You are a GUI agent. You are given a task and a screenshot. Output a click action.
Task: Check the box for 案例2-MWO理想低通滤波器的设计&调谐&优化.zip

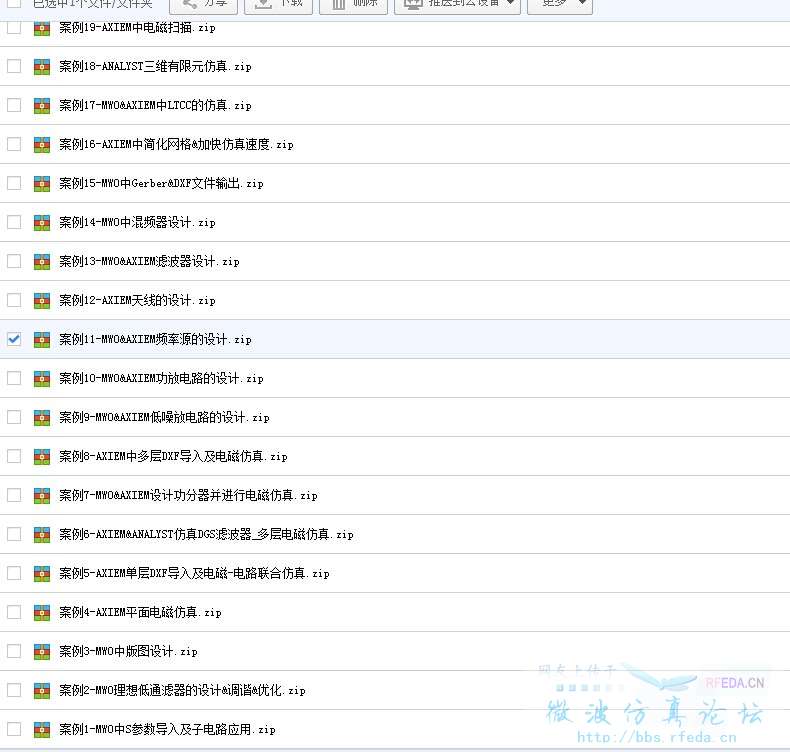(x=14, y=690)
